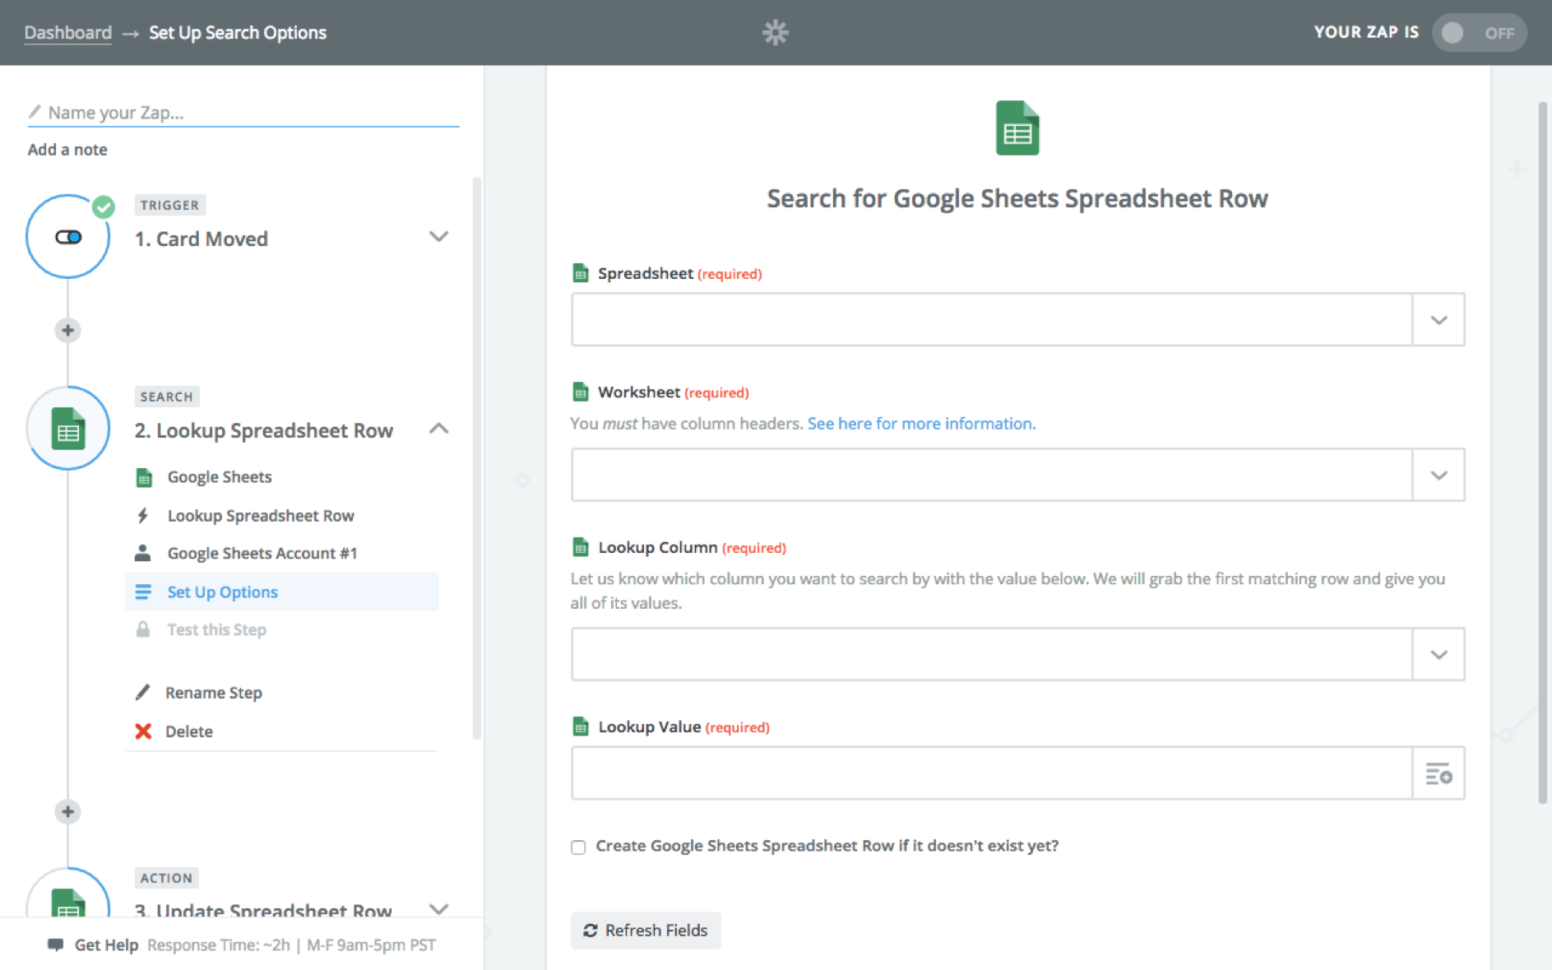1552x970 pixels.
Task: Click the toggle switch icon inside the trigger circle
Action: point(67,237)
